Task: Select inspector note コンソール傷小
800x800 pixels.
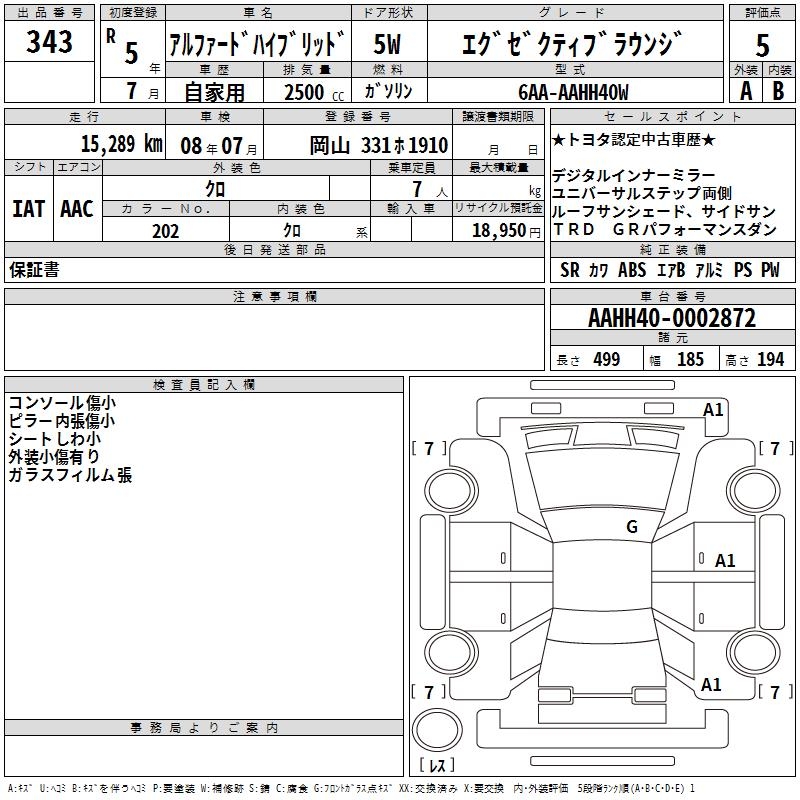Action: [x=62, y=403]
